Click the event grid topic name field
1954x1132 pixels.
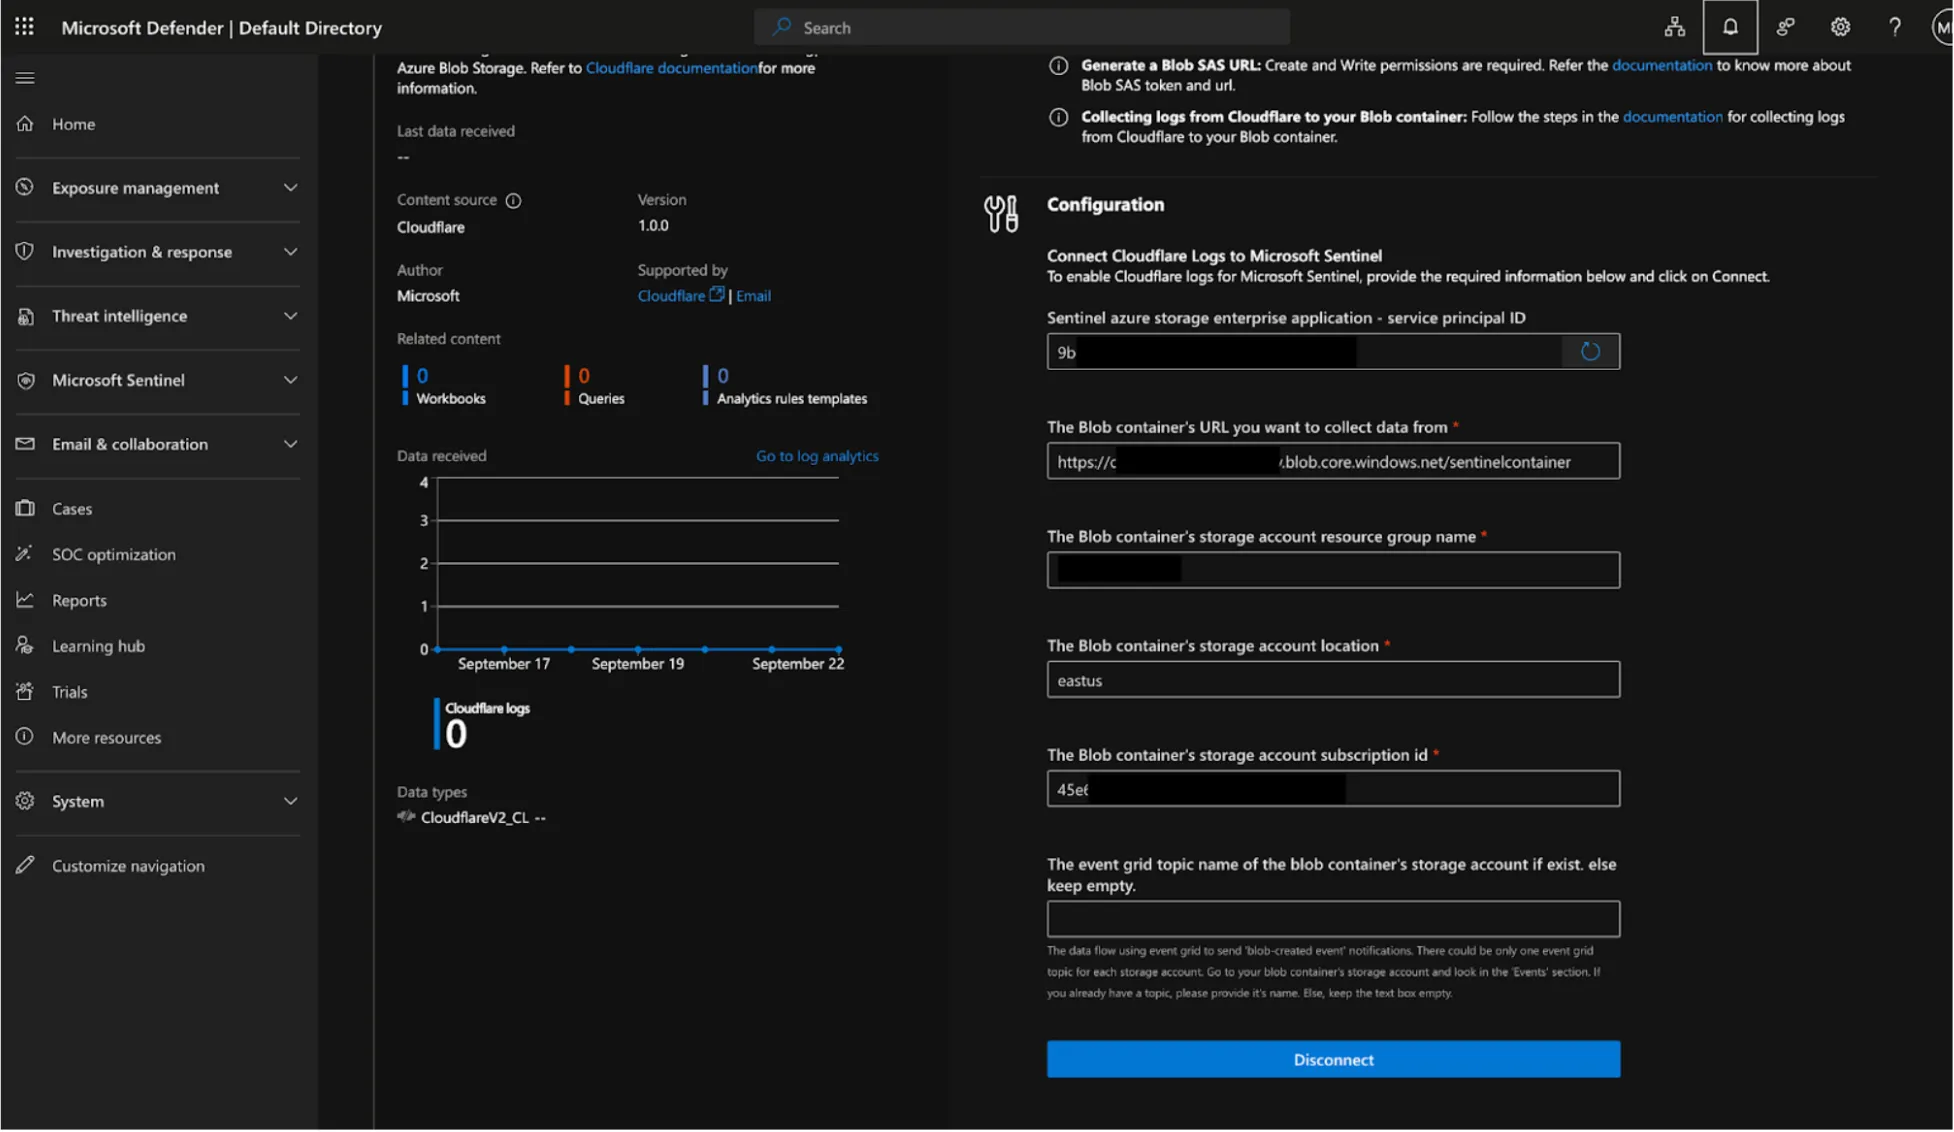pyautogui.click(x=1333, y=918)
